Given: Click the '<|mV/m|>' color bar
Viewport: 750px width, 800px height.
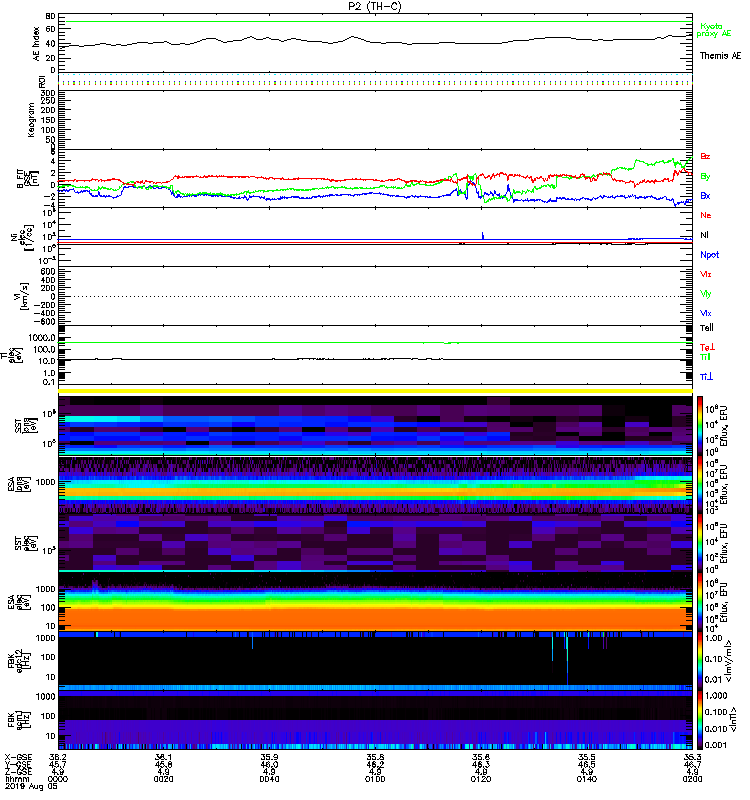Looking at the screenshot, I should [x=700, y=661].
